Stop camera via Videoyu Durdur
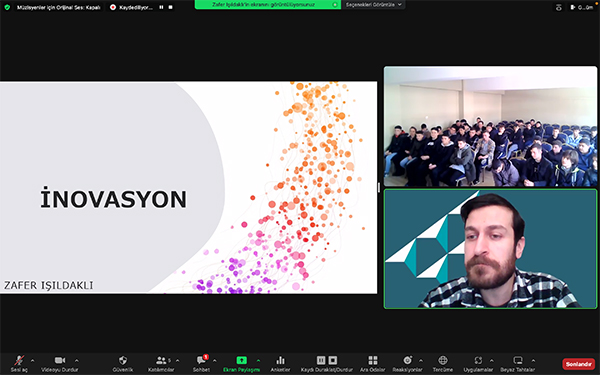The height and width of the screenshot is (375, 600). 60,364
